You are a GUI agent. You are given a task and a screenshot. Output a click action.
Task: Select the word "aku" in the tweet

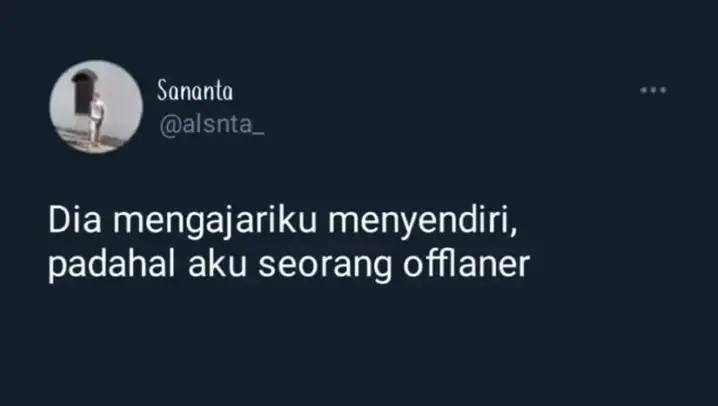(218, 264)
